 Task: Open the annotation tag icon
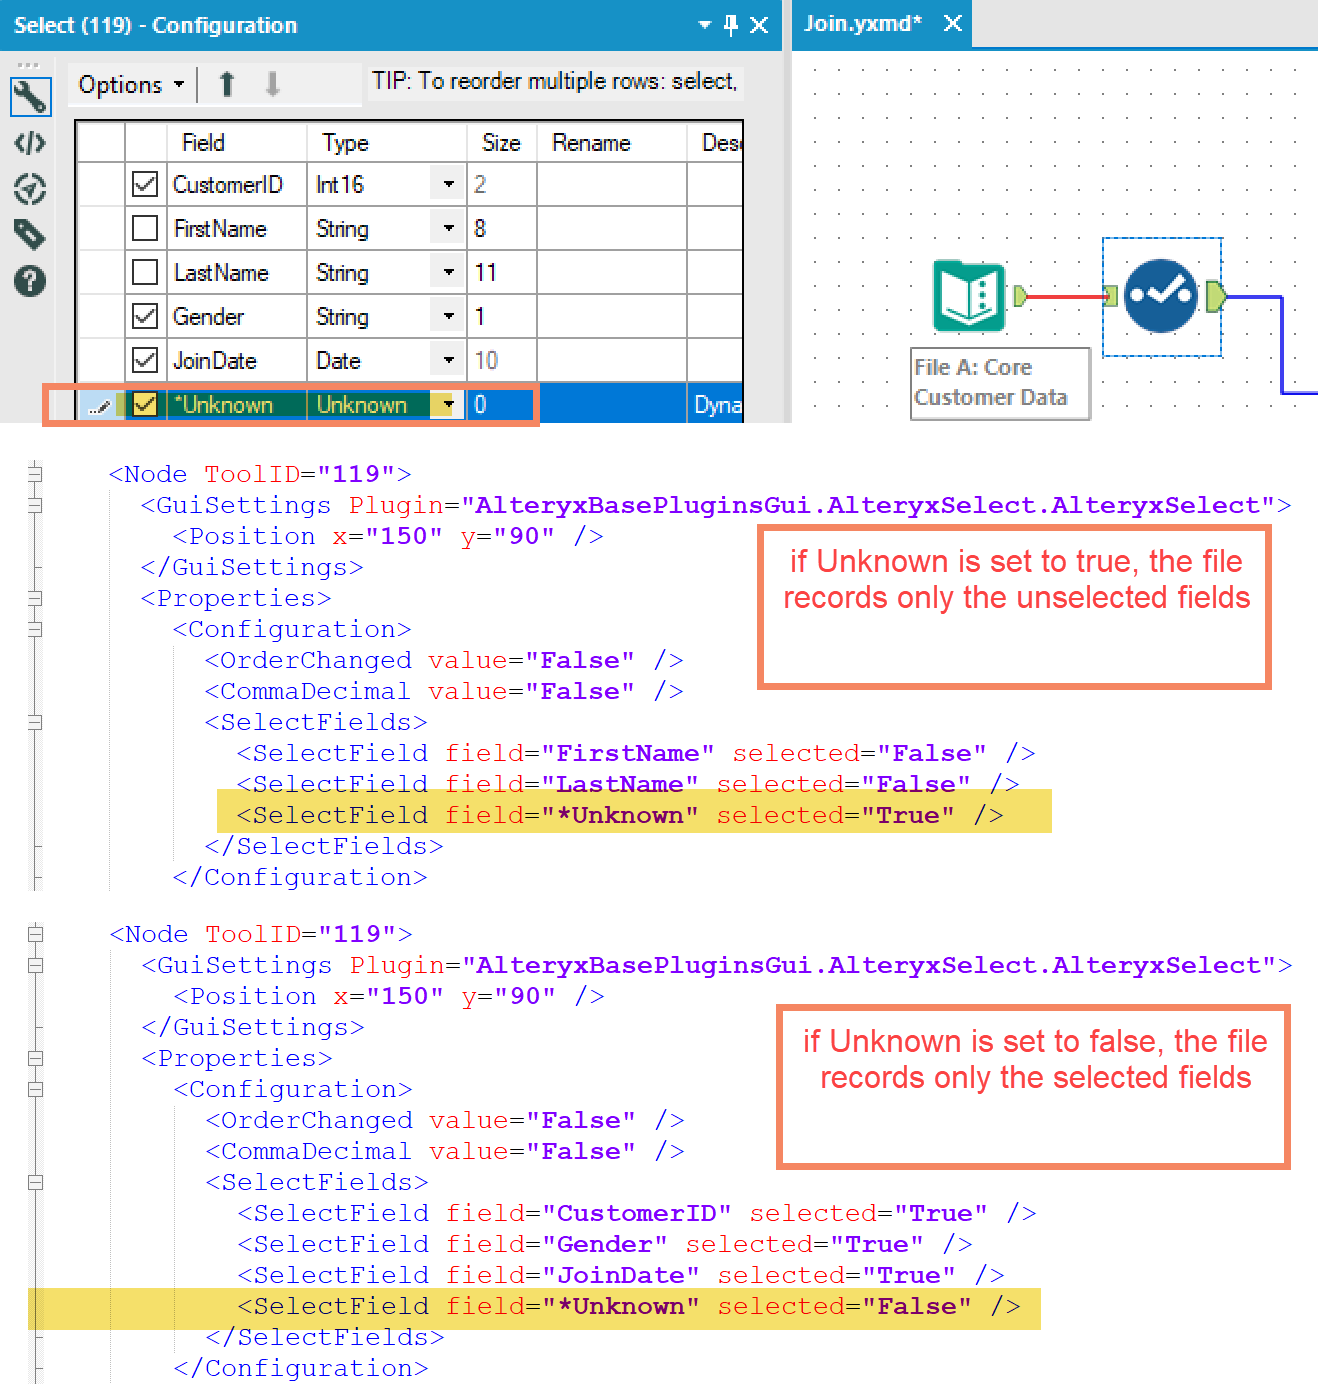[29, 235]
